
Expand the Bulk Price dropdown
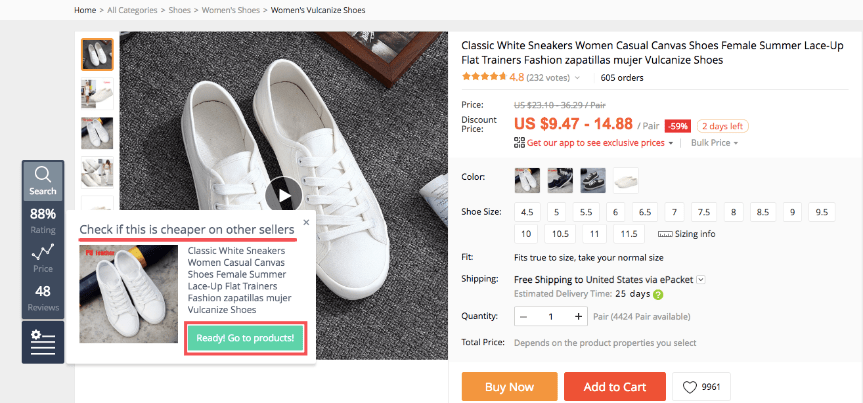click(739, 144)
